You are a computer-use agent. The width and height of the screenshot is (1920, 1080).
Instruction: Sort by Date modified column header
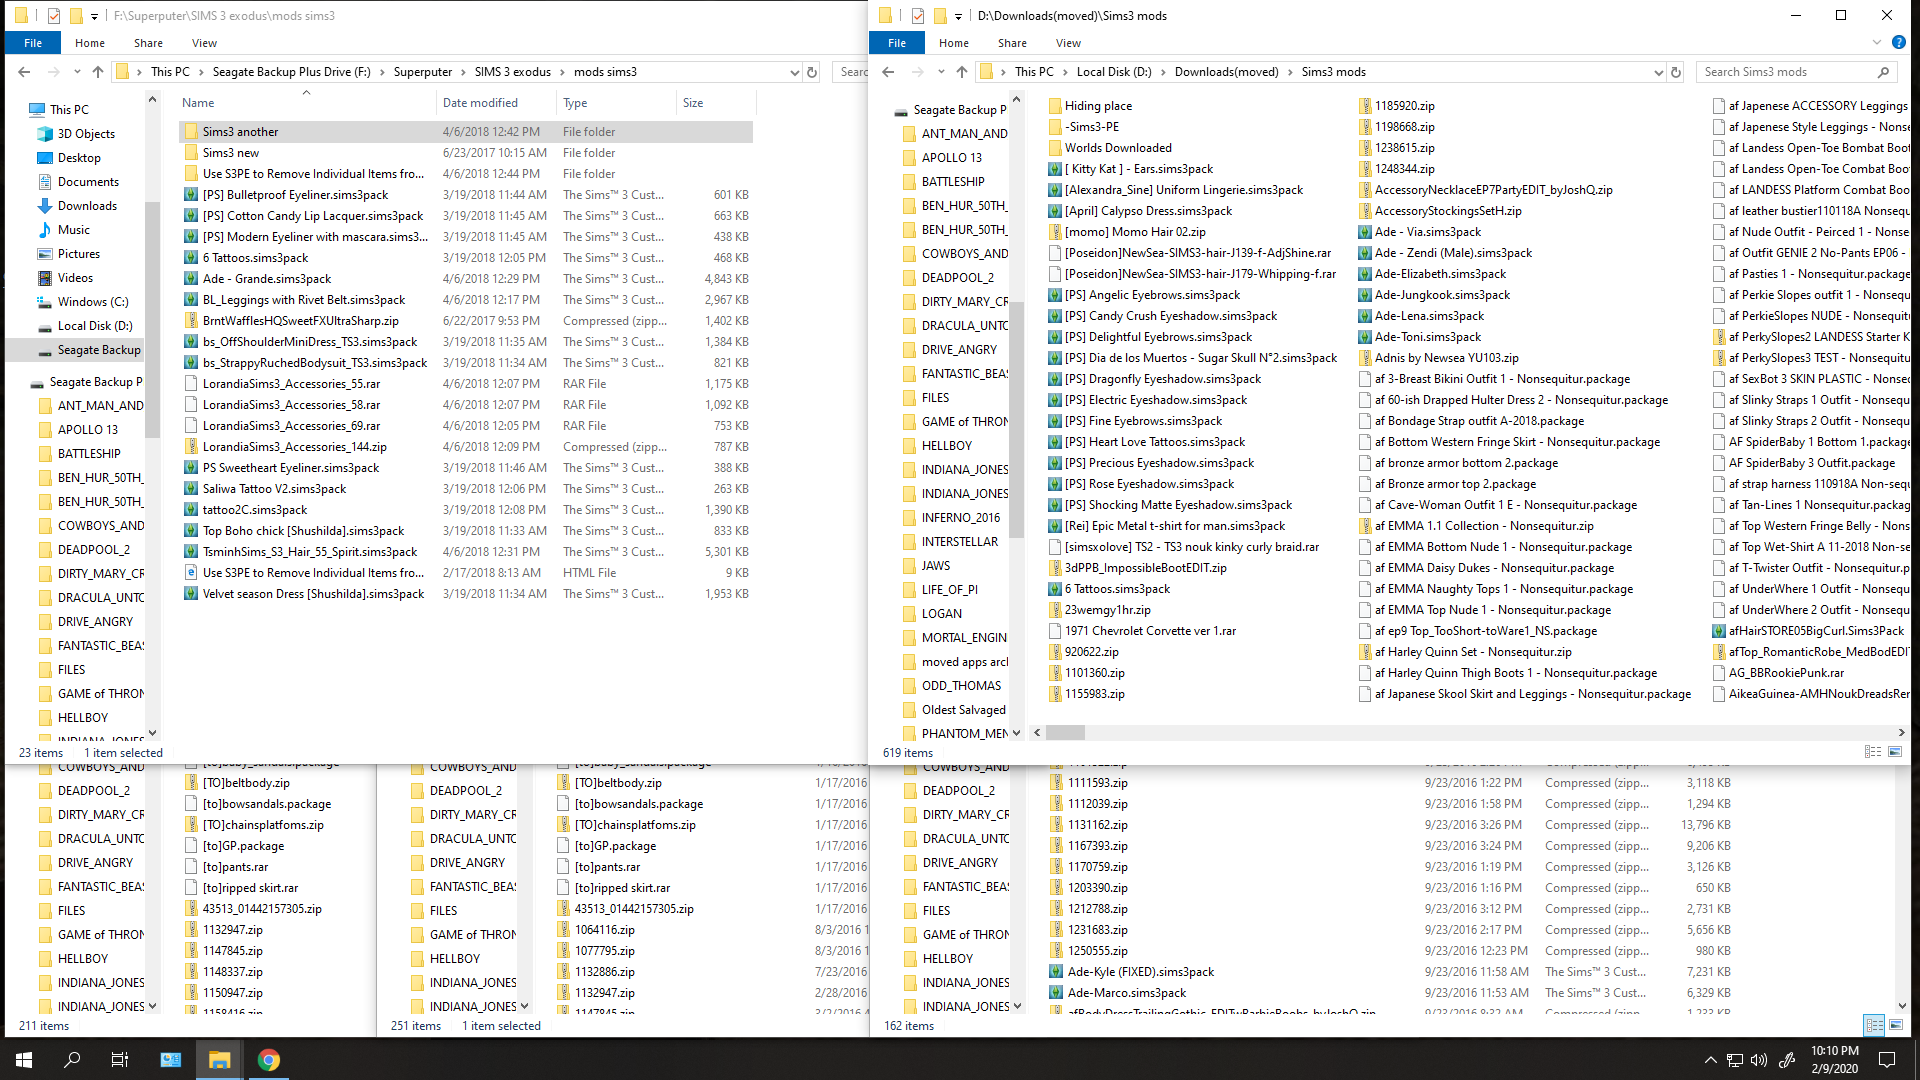pyautogui.click(x=495, y=103)
